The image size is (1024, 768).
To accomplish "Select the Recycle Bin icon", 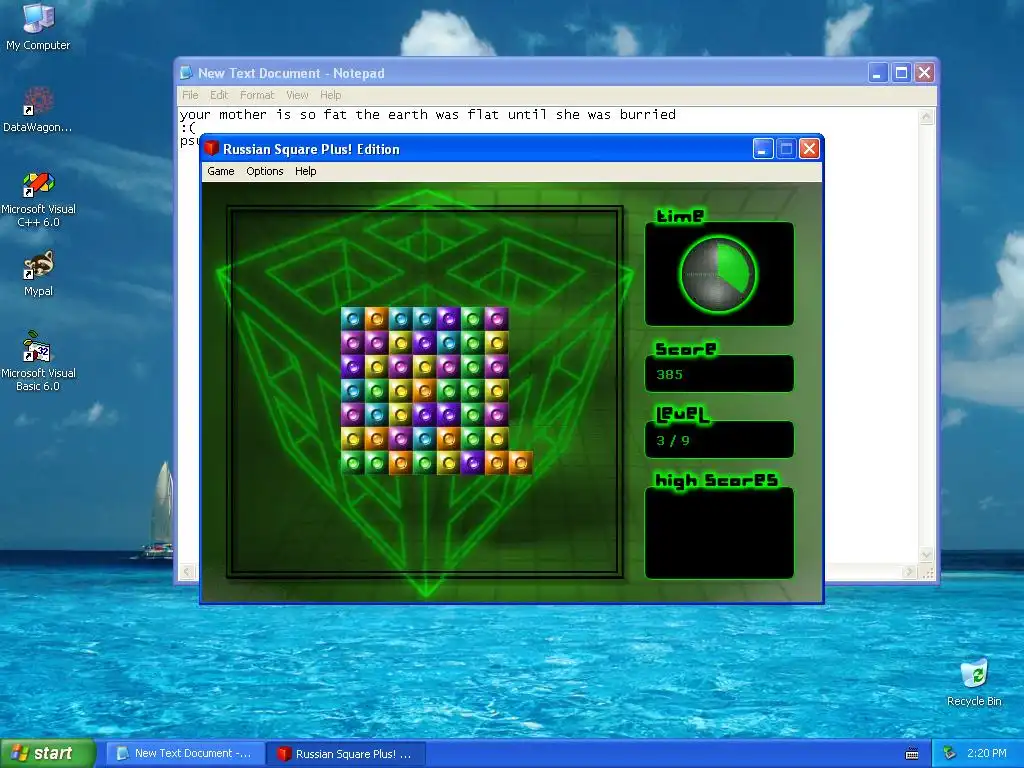I will [x=974, y=683].
